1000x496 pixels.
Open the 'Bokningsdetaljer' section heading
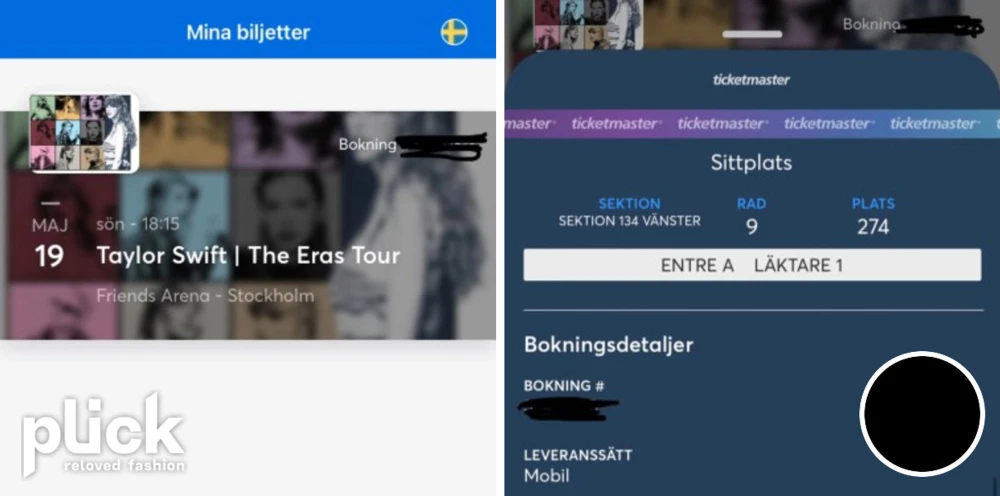pos(608,345)
